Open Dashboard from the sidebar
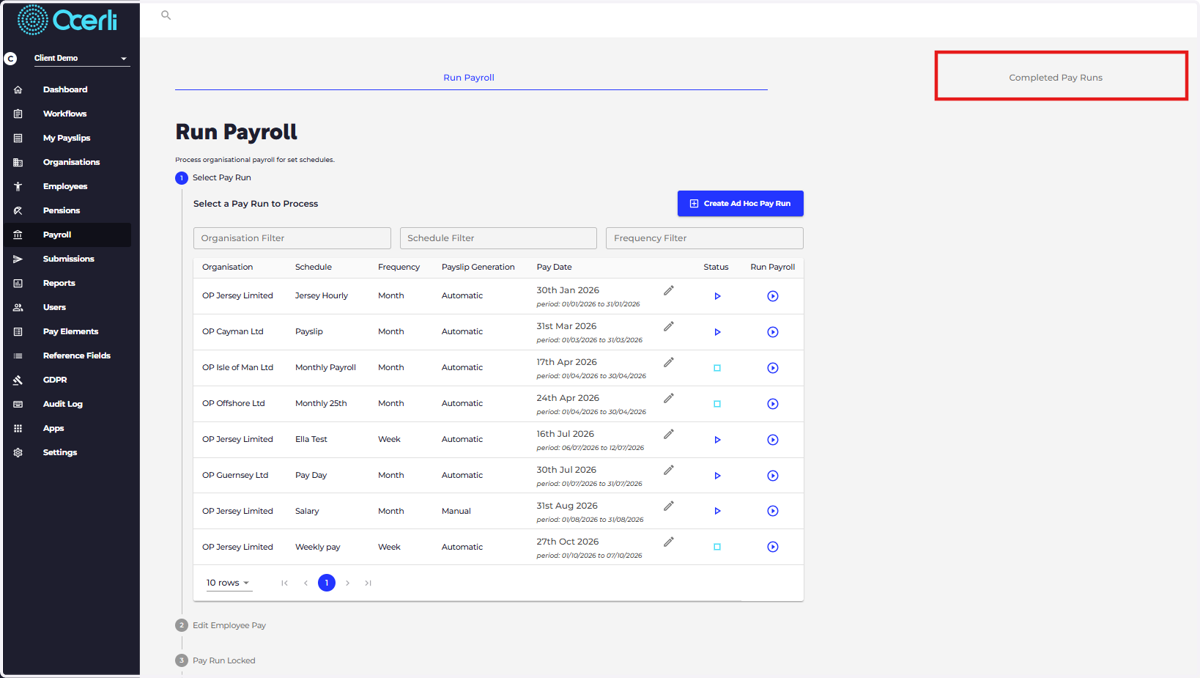Screen dimensions: 1200x678 point(65,89)
